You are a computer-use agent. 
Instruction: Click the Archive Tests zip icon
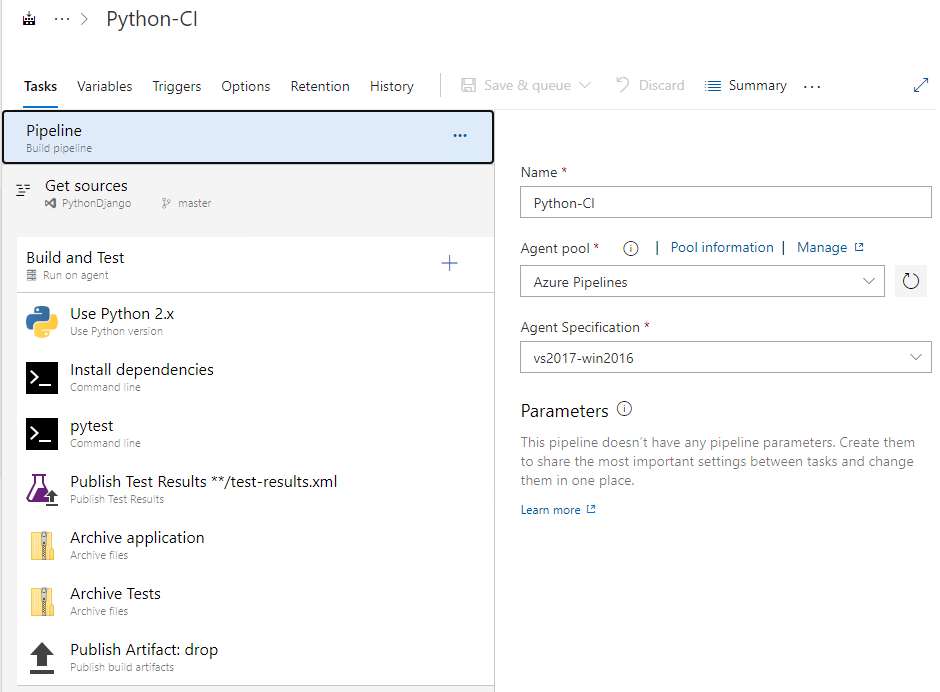(x=42, y=601)
